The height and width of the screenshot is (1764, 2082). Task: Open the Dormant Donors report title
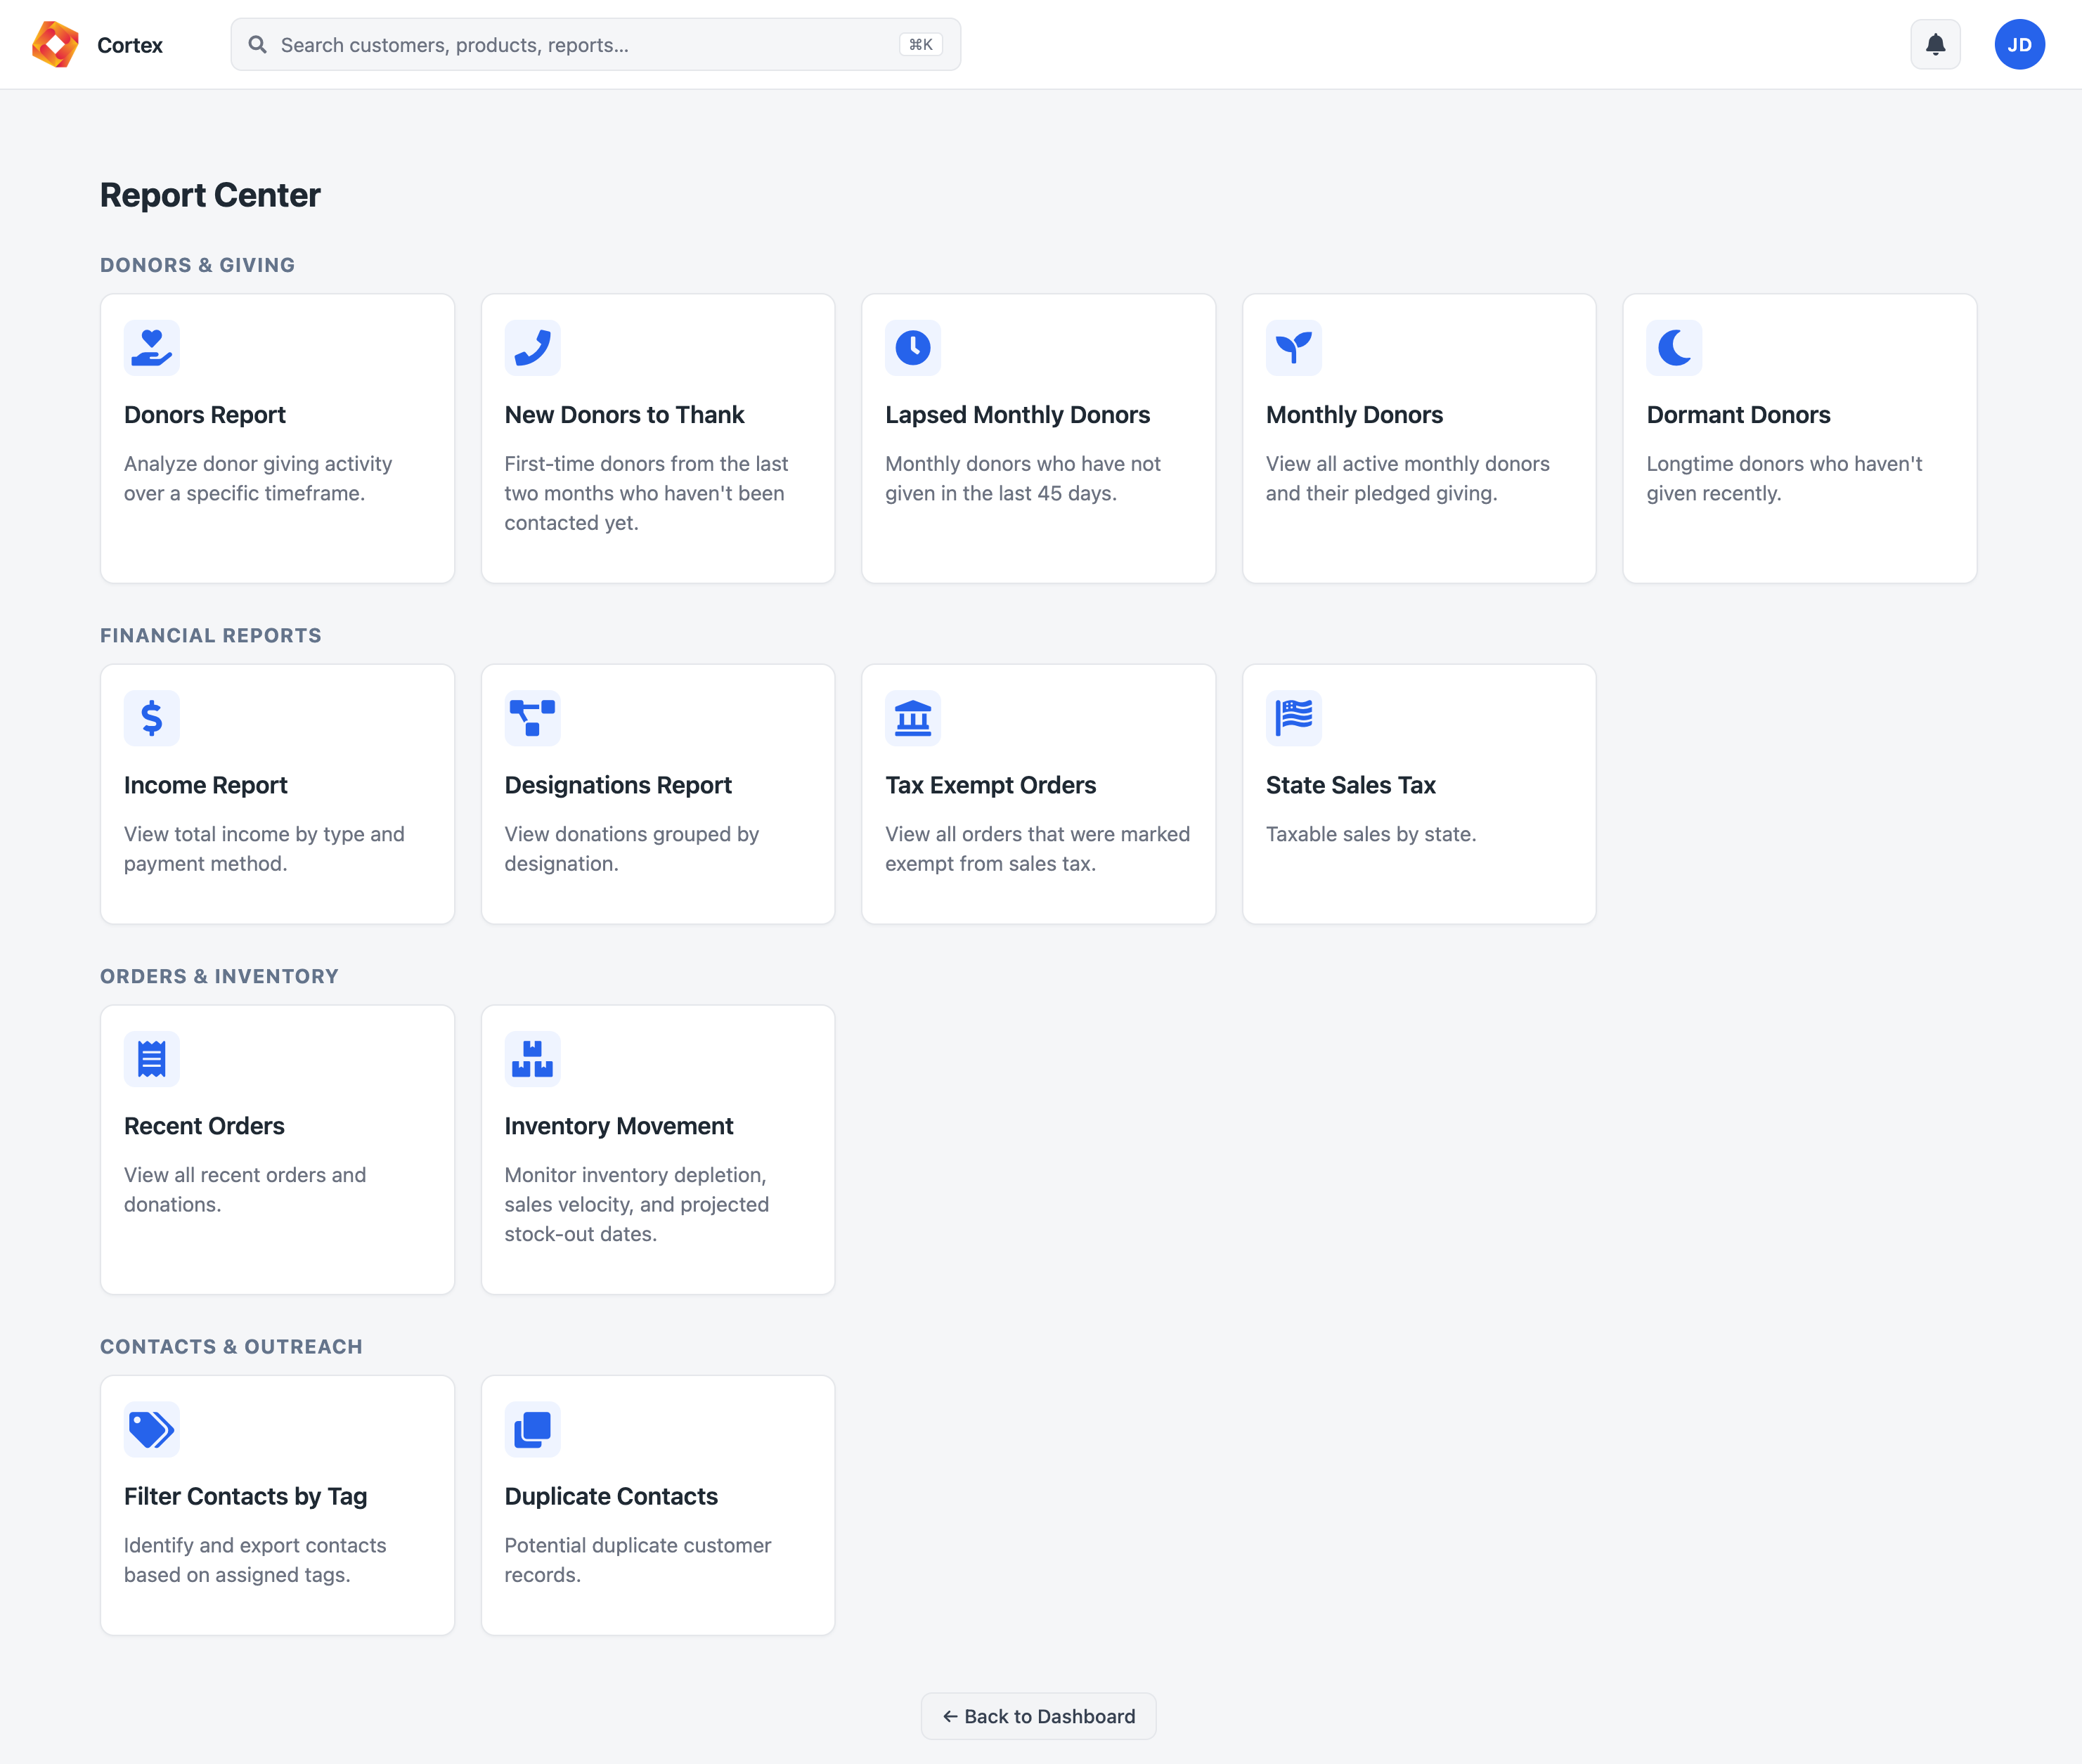tap(1738, 414)
